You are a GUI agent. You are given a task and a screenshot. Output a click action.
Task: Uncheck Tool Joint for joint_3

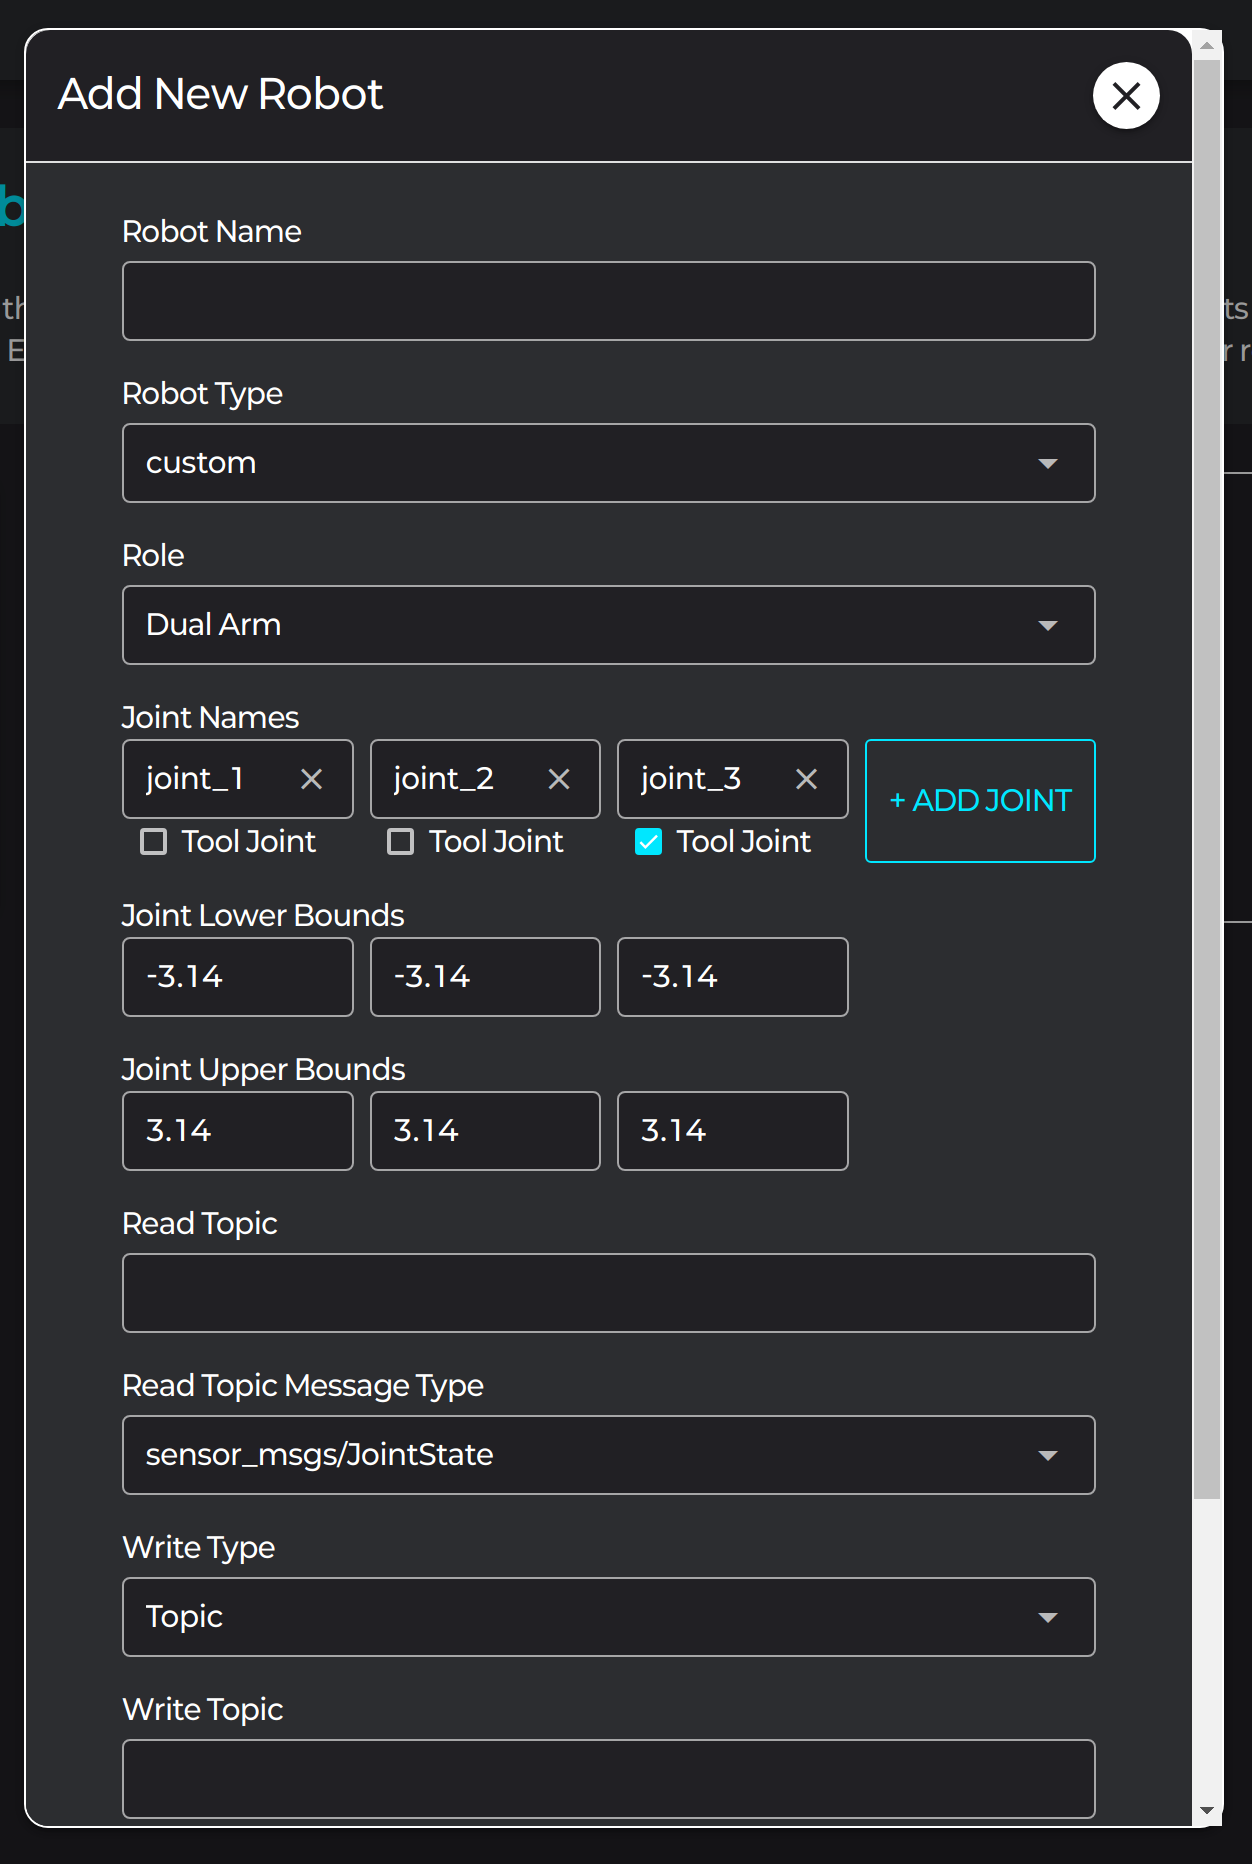648,842
